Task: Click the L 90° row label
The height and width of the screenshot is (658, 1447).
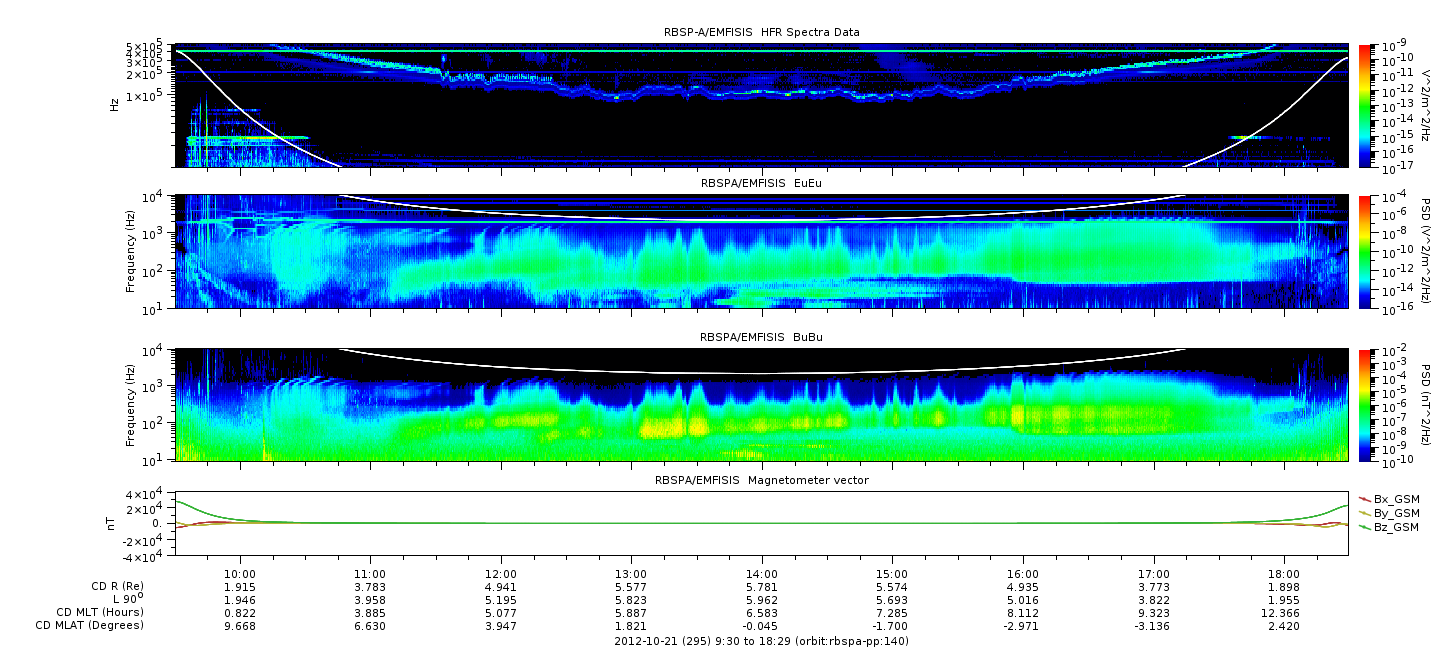Action: pos(124,599)
